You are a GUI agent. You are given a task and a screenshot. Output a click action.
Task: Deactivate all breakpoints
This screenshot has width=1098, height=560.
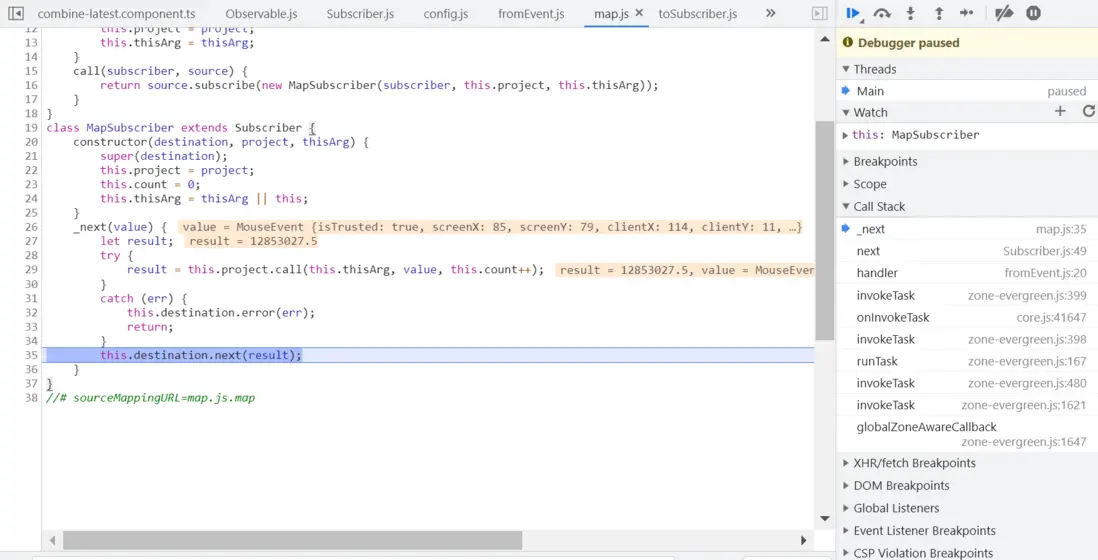coord(1004,13)
